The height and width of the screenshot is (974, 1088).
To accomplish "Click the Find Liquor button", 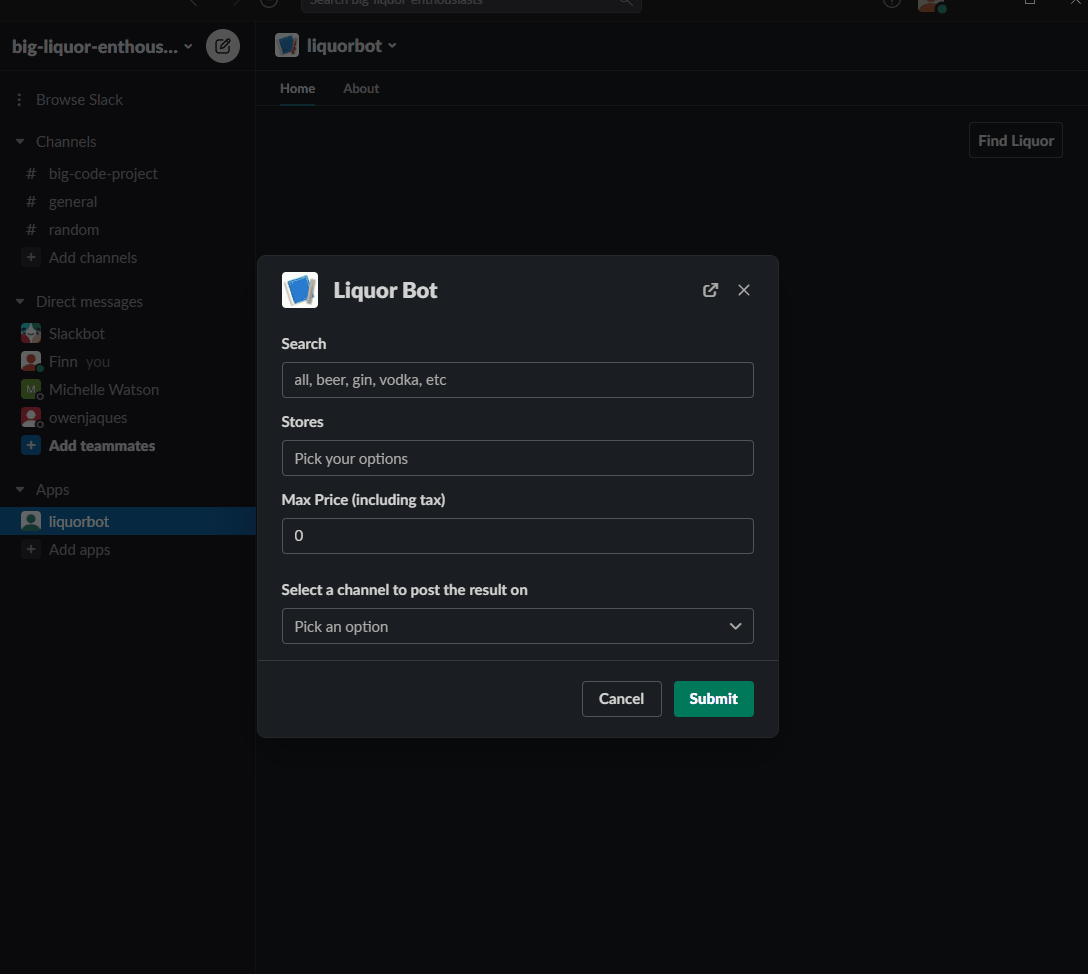I will [x=1016, y=140].
